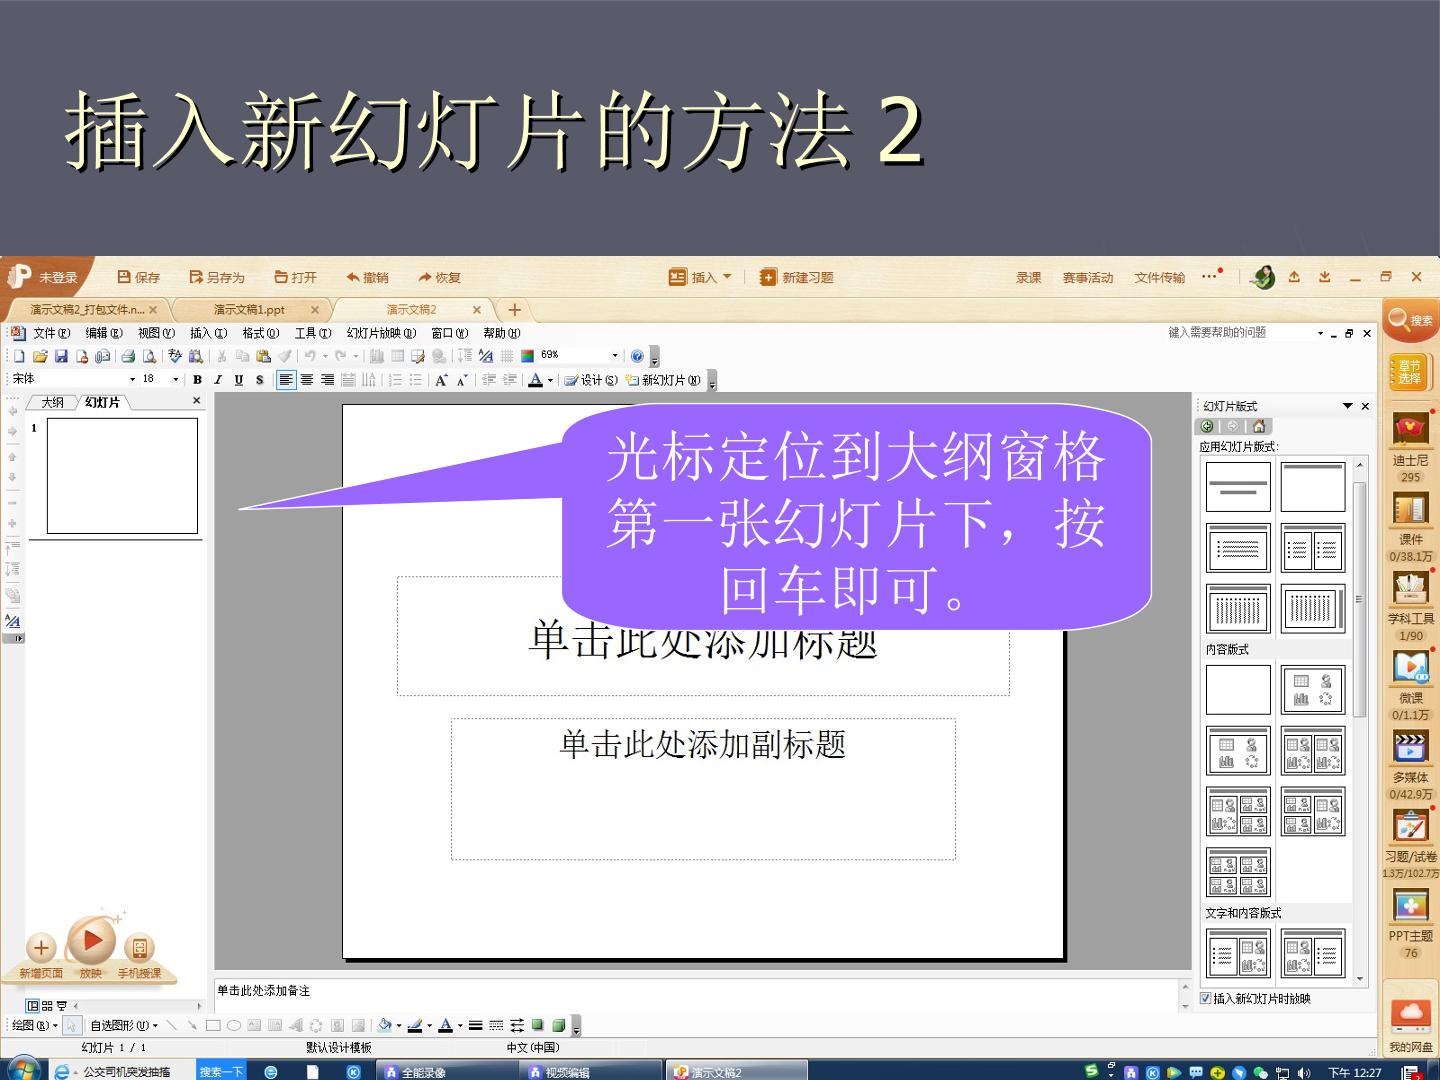
Task: Click the 搜索 magnifier icon in sidebar
Action: coord(1410,320)
